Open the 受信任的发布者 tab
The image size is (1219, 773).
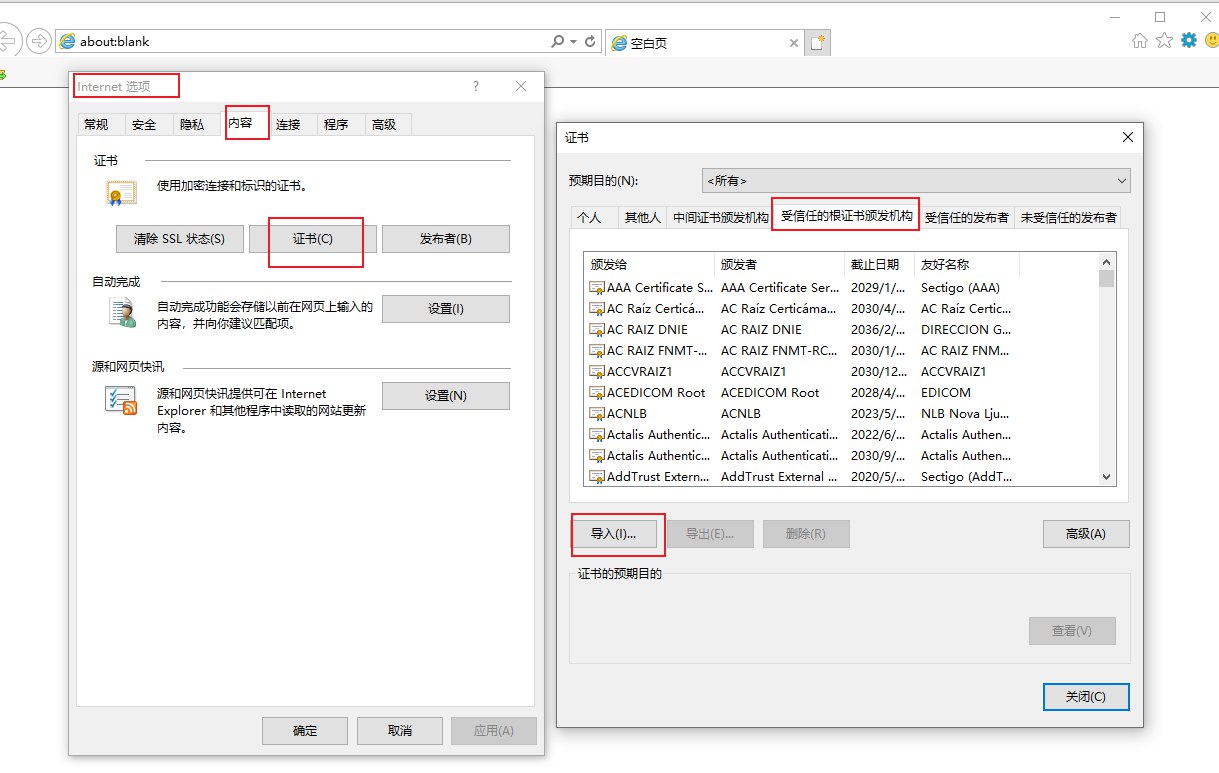pos(966,217)
